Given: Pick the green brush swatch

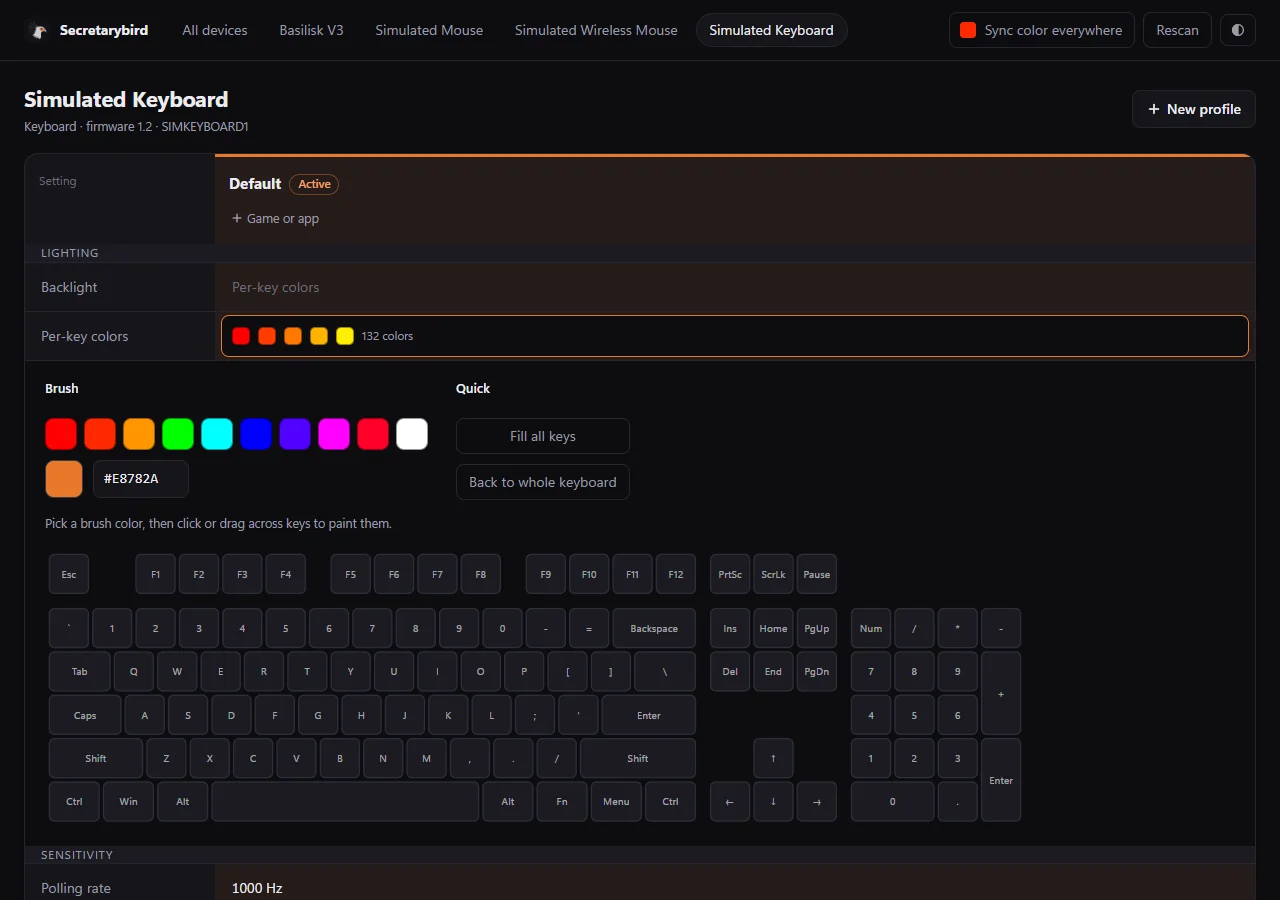Looking at the screenshot, I should 178,434.
